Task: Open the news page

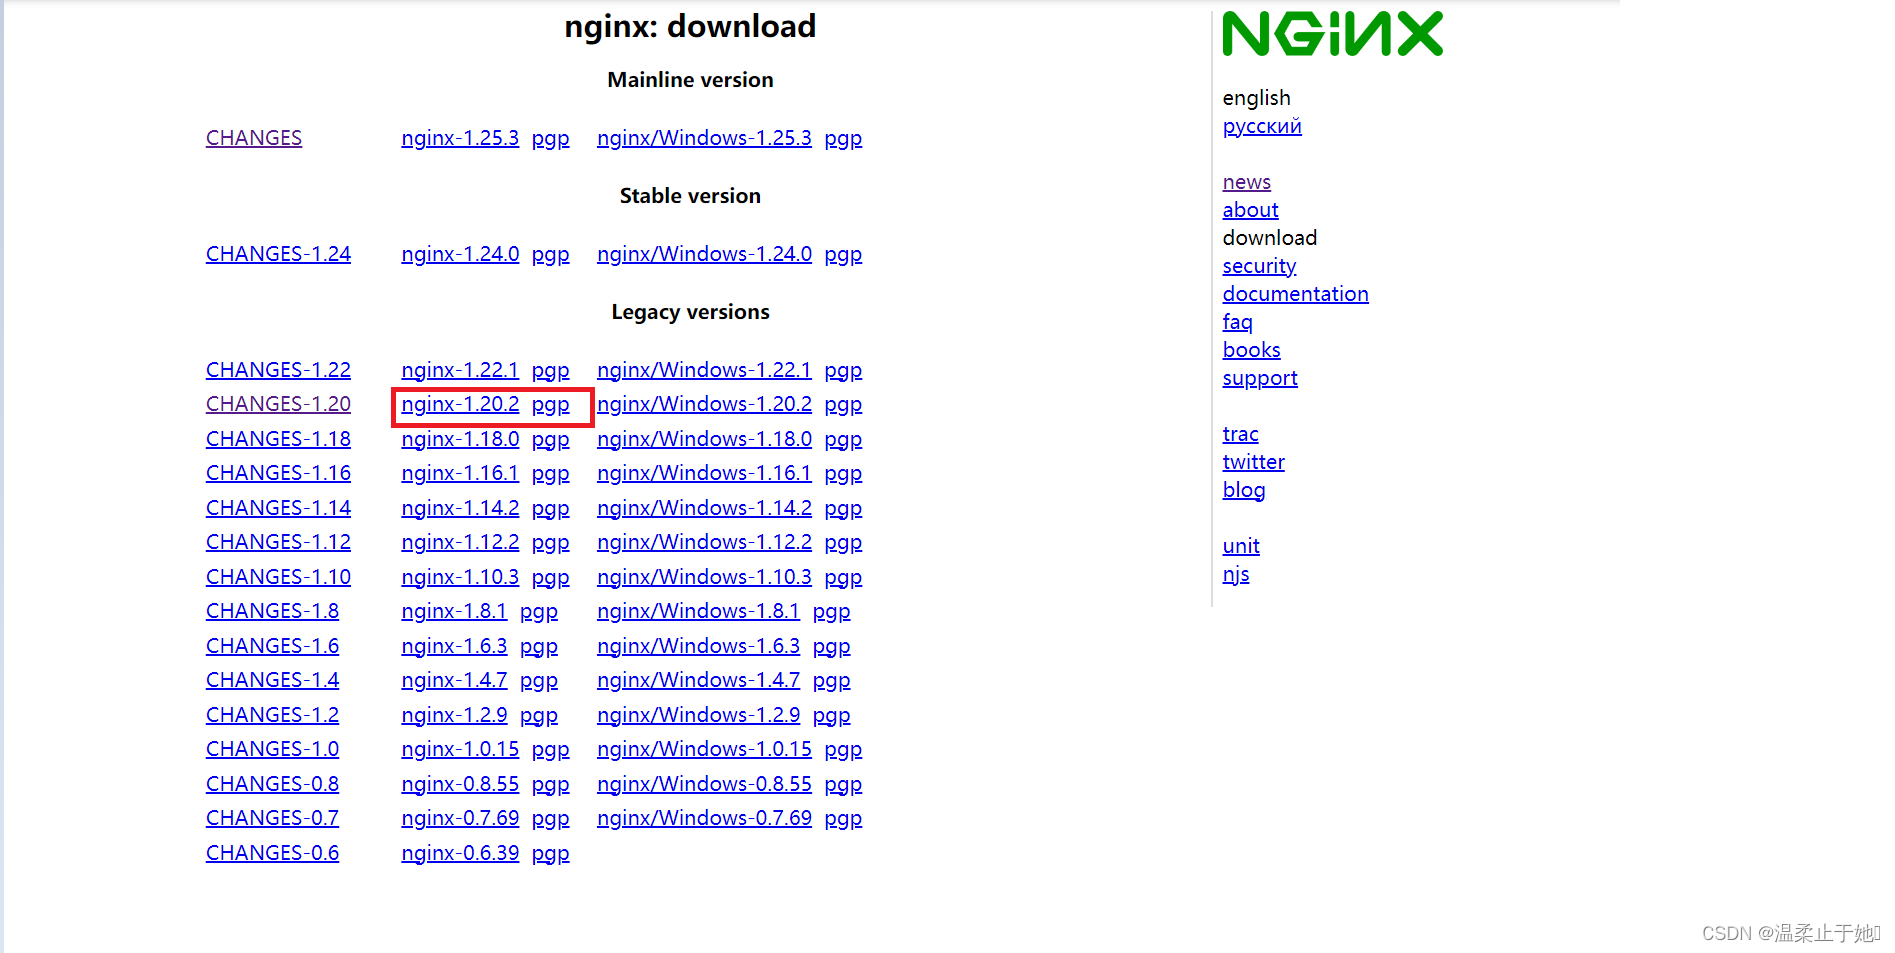Action: (1245, 182)
